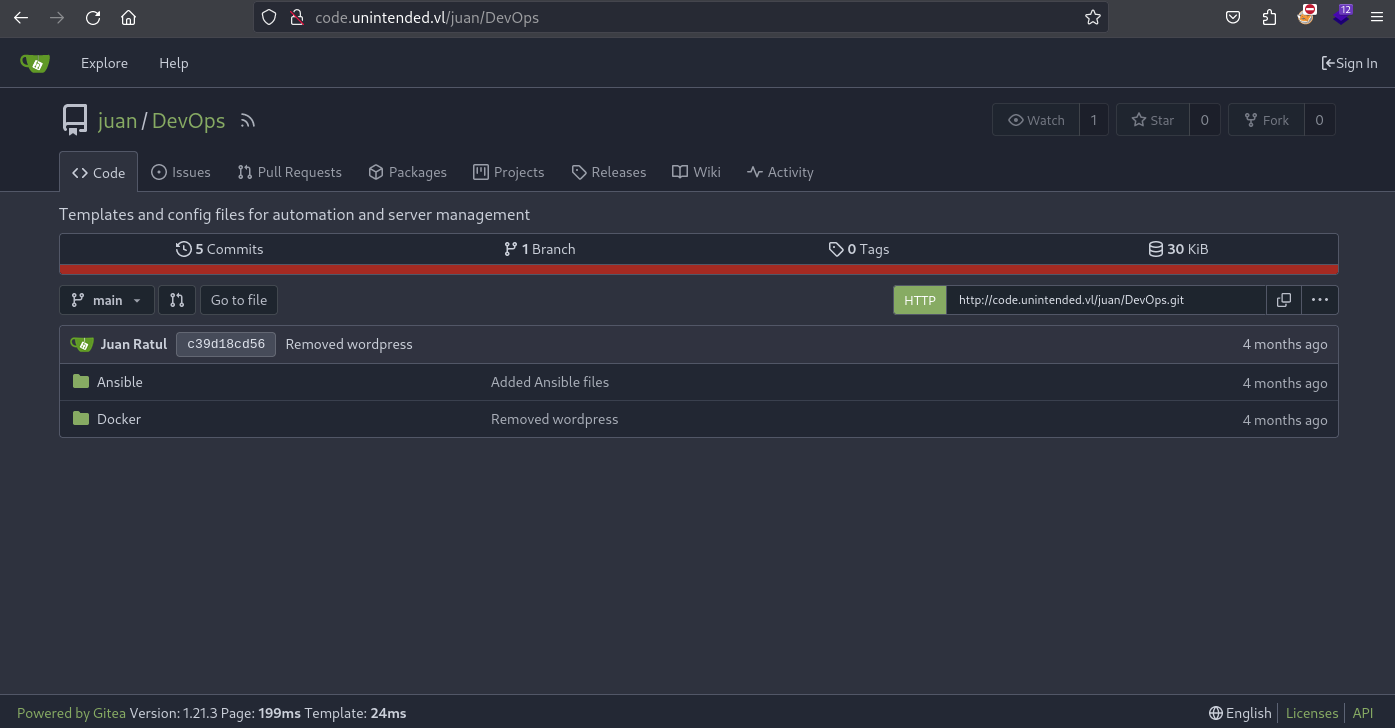The image size is (1395, 728).
Task: Select the HTTP clone protocol button
Action: (x=920, y=300)
